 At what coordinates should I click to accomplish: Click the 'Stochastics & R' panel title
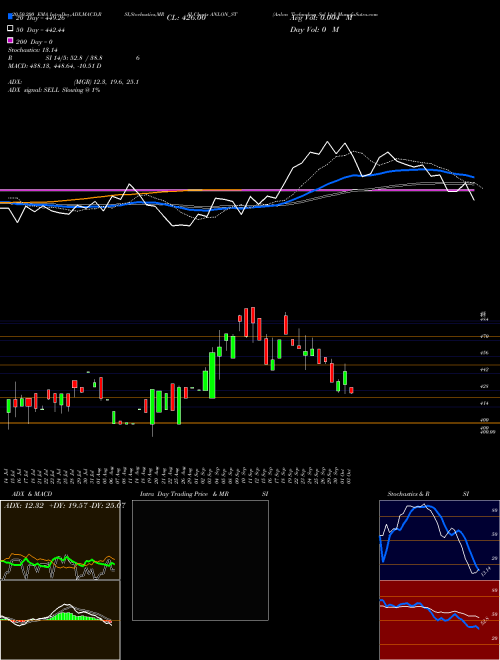tap(408, 494)
